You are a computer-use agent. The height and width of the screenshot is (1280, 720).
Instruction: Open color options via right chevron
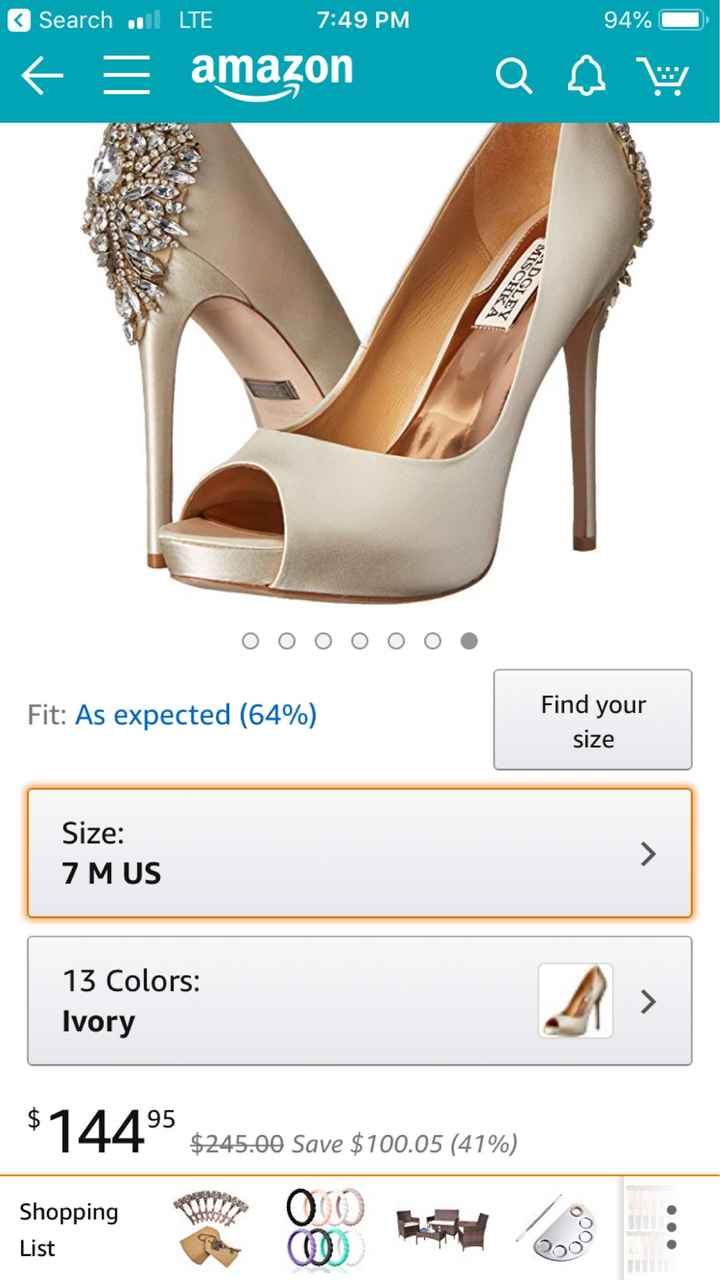[648, 1001]
